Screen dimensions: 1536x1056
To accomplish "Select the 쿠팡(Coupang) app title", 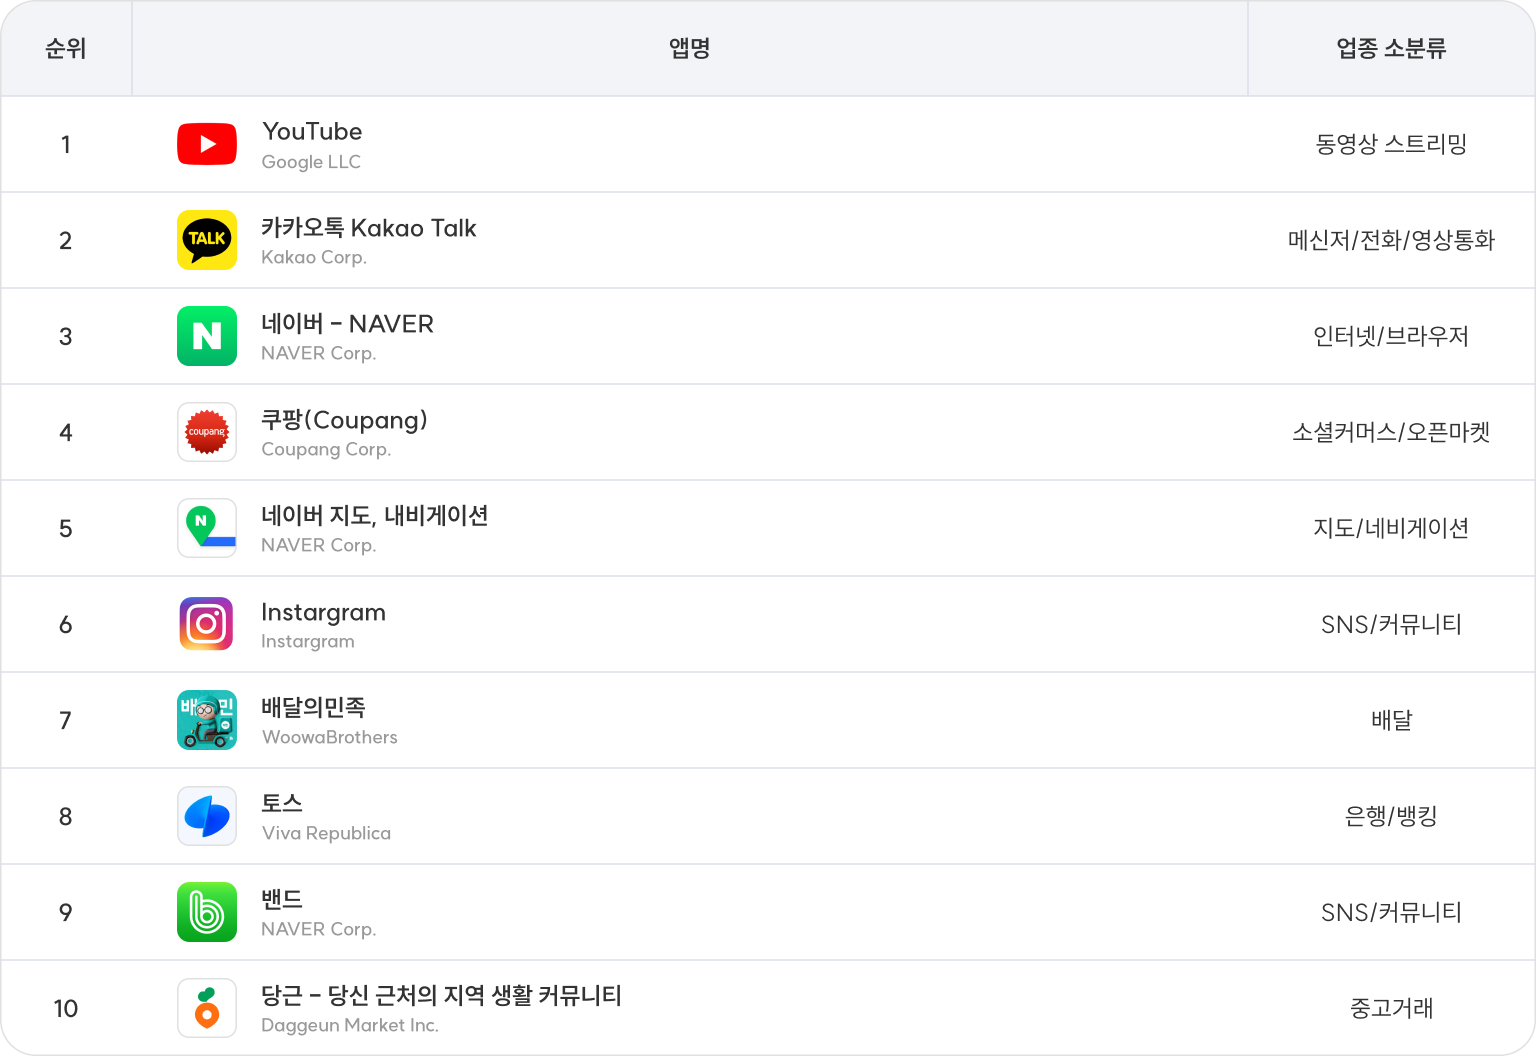I will (x=344, y=420).
